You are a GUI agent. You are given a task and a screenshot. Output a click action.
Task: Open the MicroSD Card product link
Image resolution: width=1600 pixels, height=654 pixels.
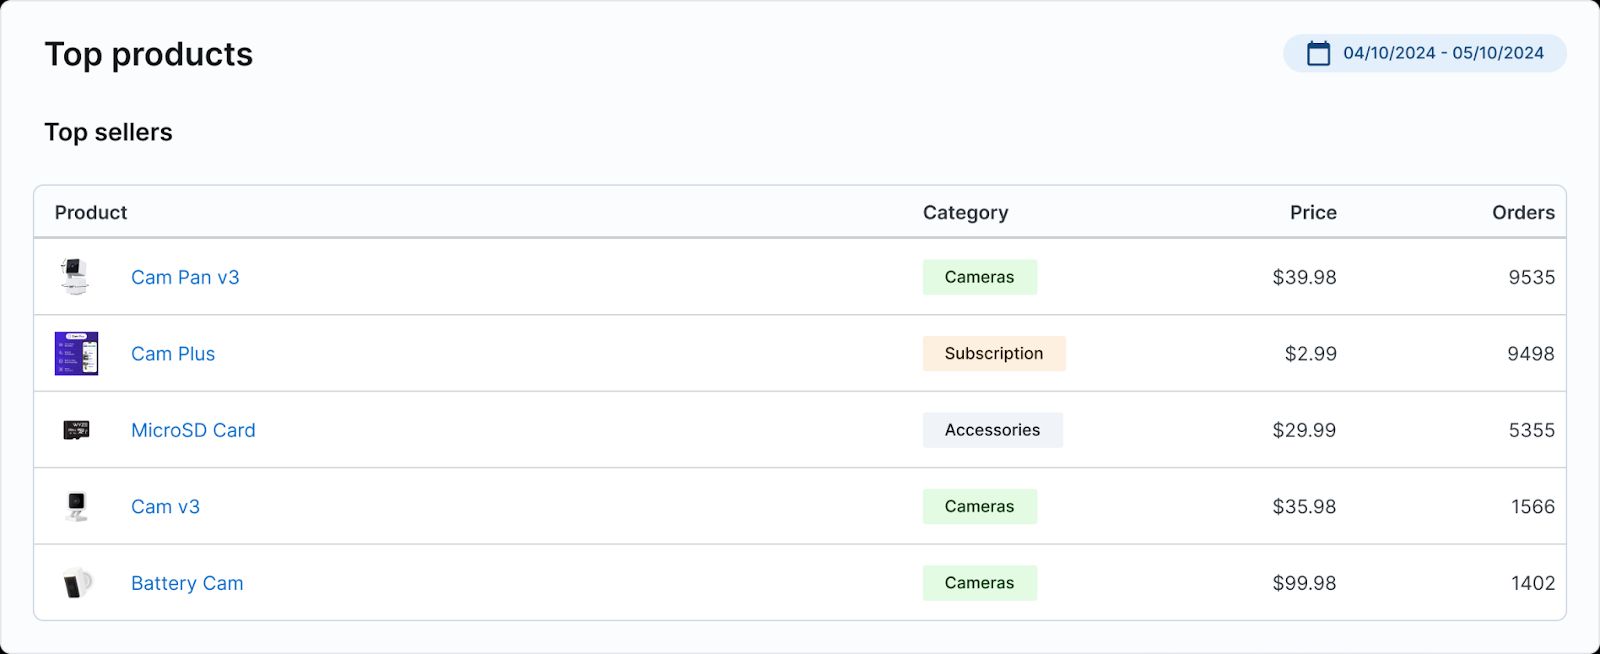(x=193, y=430)
